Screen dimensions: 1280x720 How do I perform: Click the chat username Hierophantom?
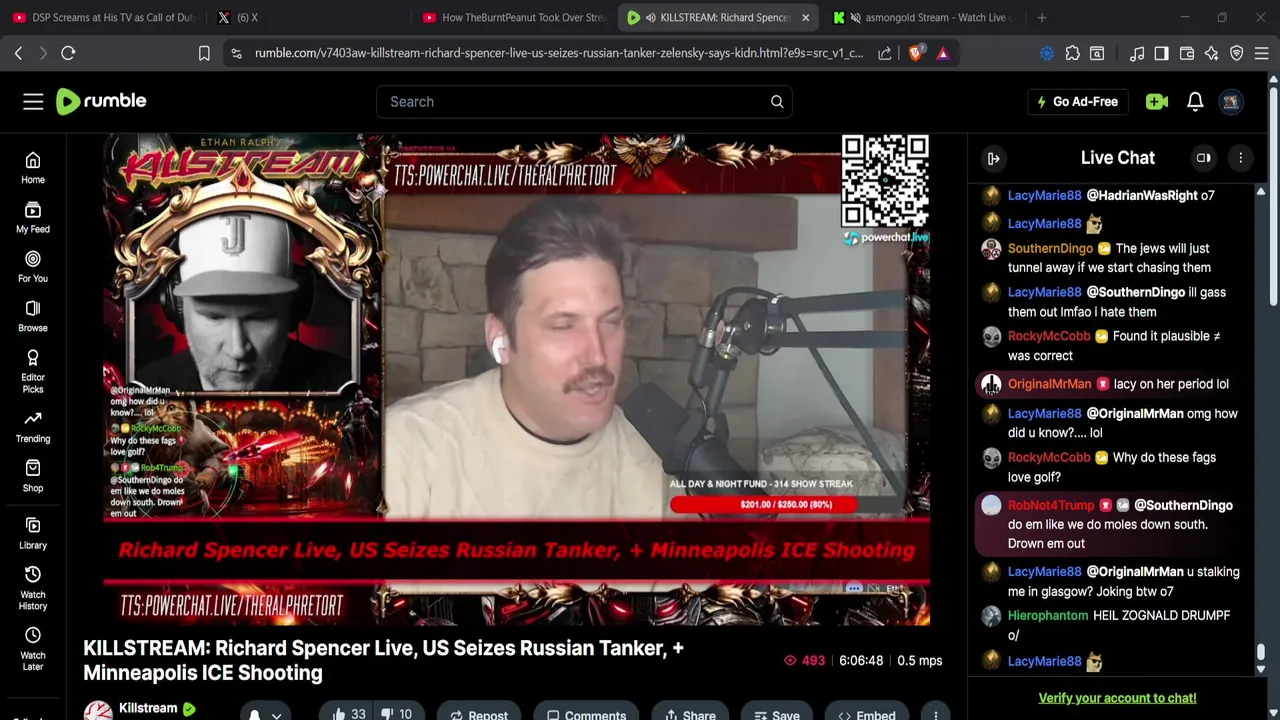click(1048, 616)
